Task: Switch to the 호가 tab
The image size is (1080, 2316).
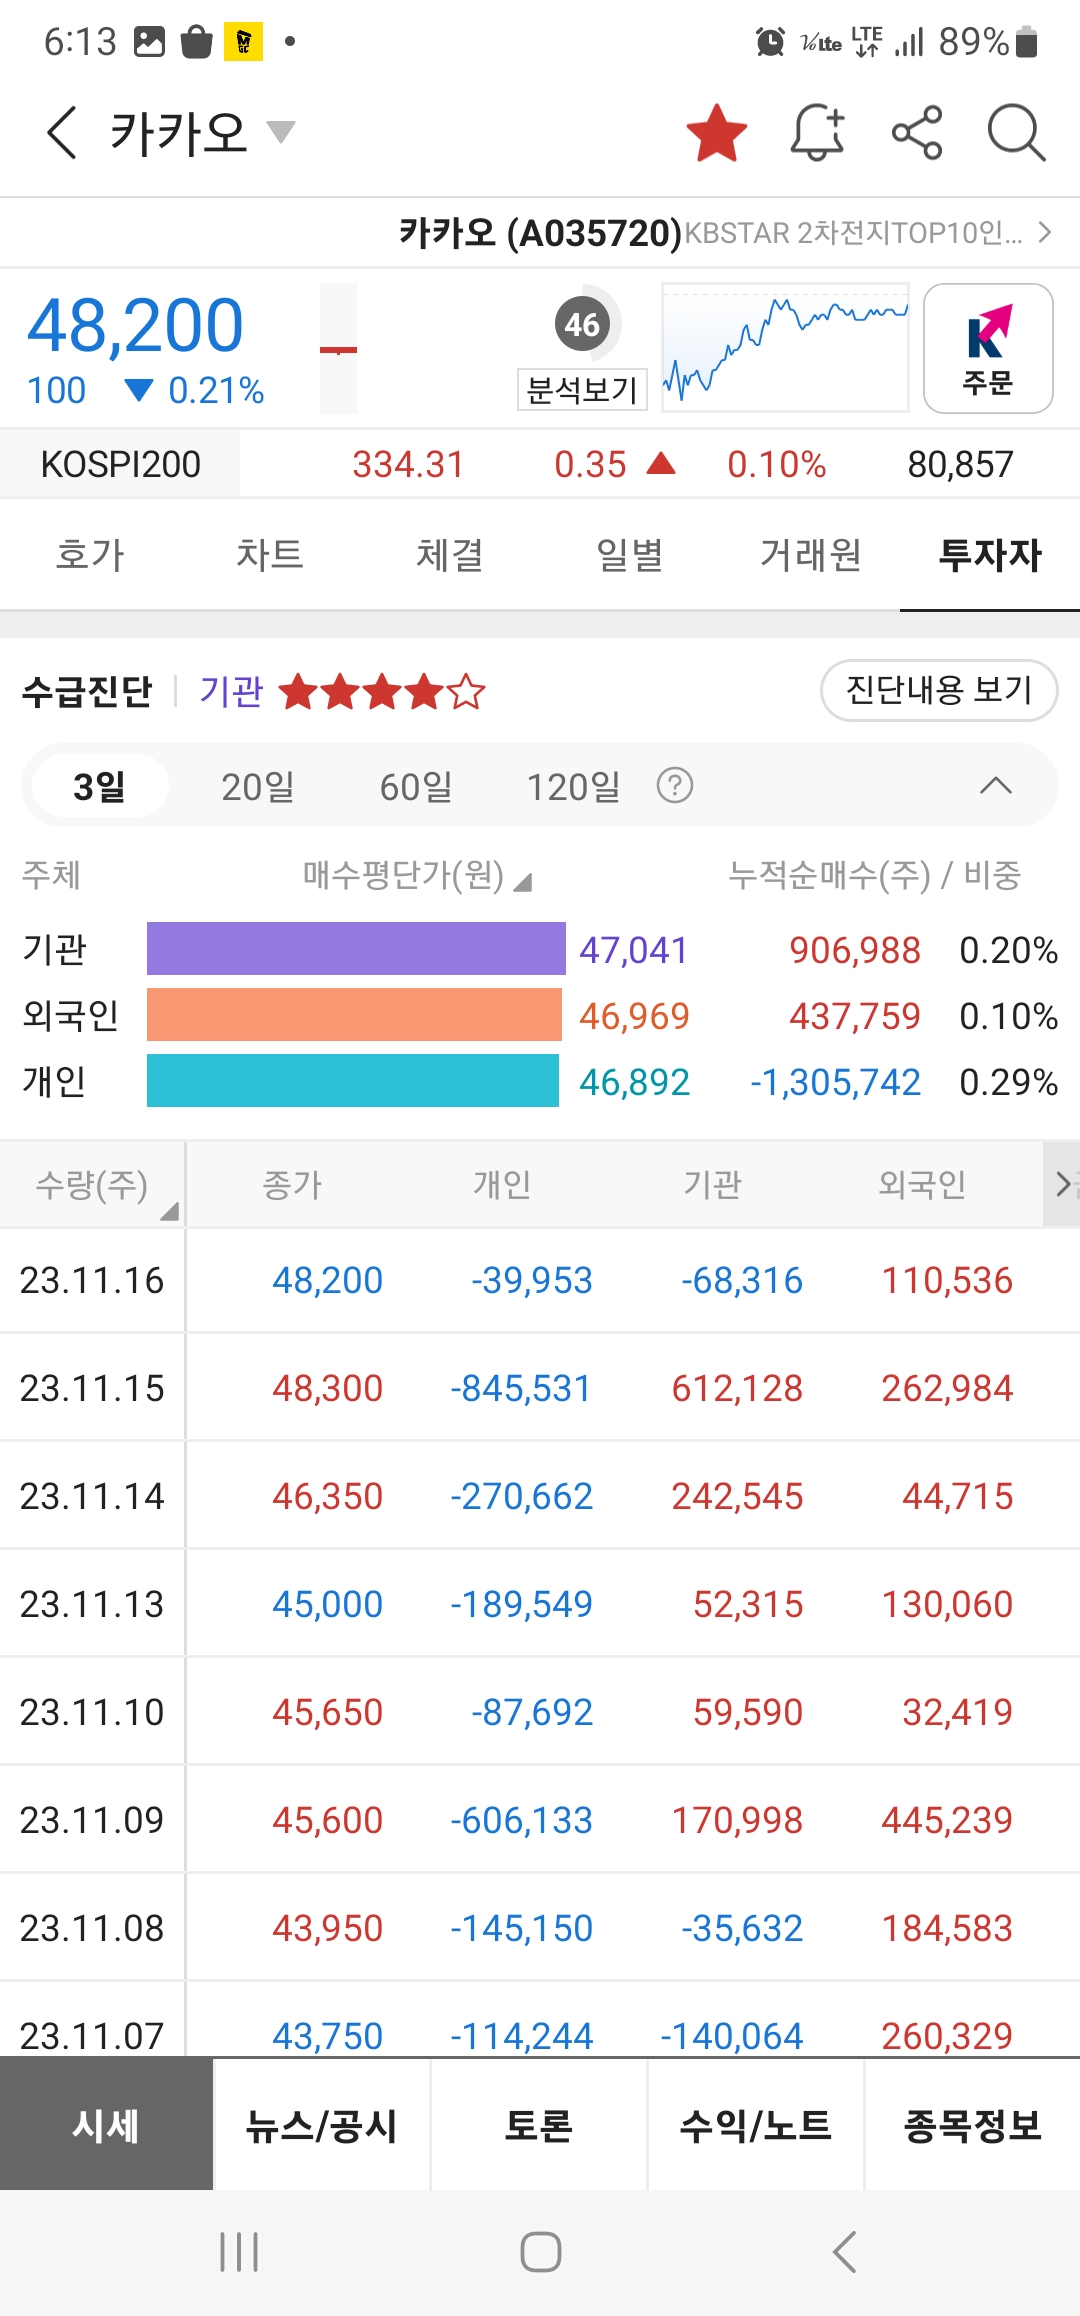Action: (90, 555)
